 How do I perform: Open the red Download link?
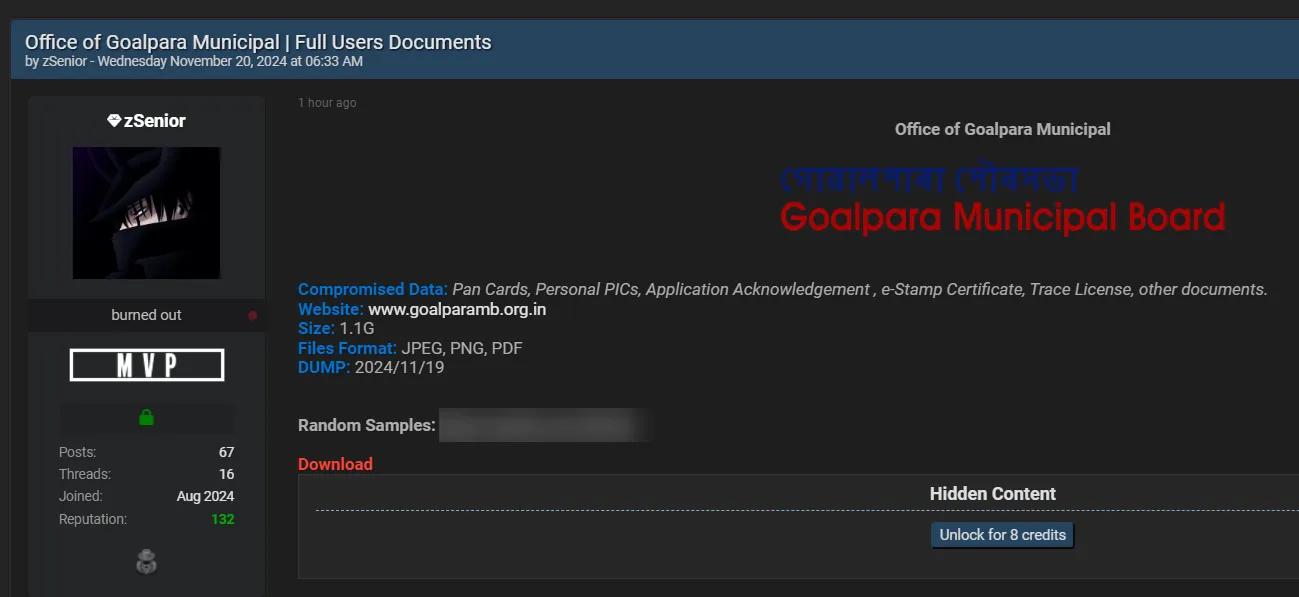[335, 464]
